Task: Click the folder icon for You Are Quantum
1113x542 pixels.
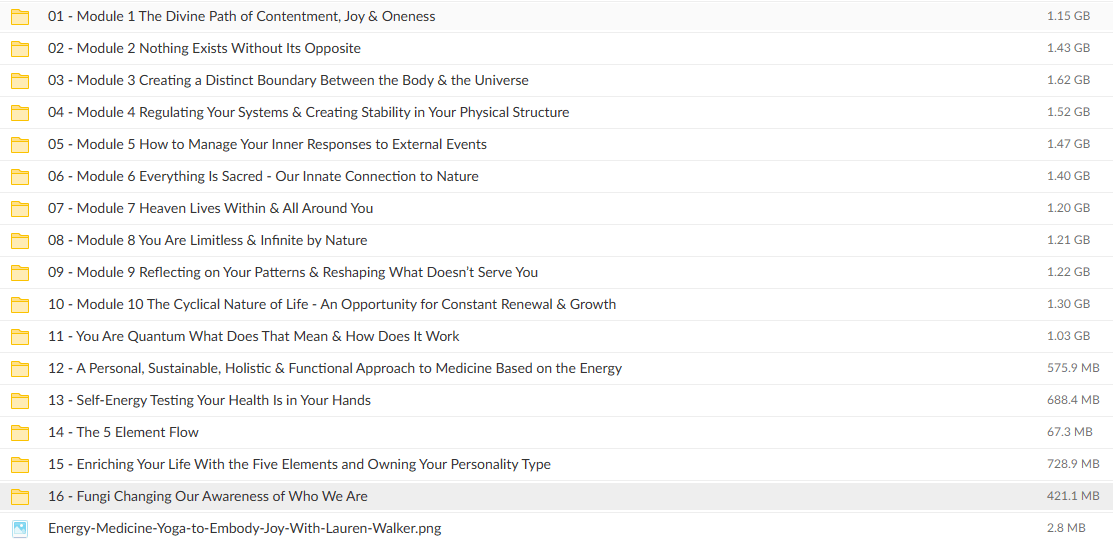Action: [20, 337]
